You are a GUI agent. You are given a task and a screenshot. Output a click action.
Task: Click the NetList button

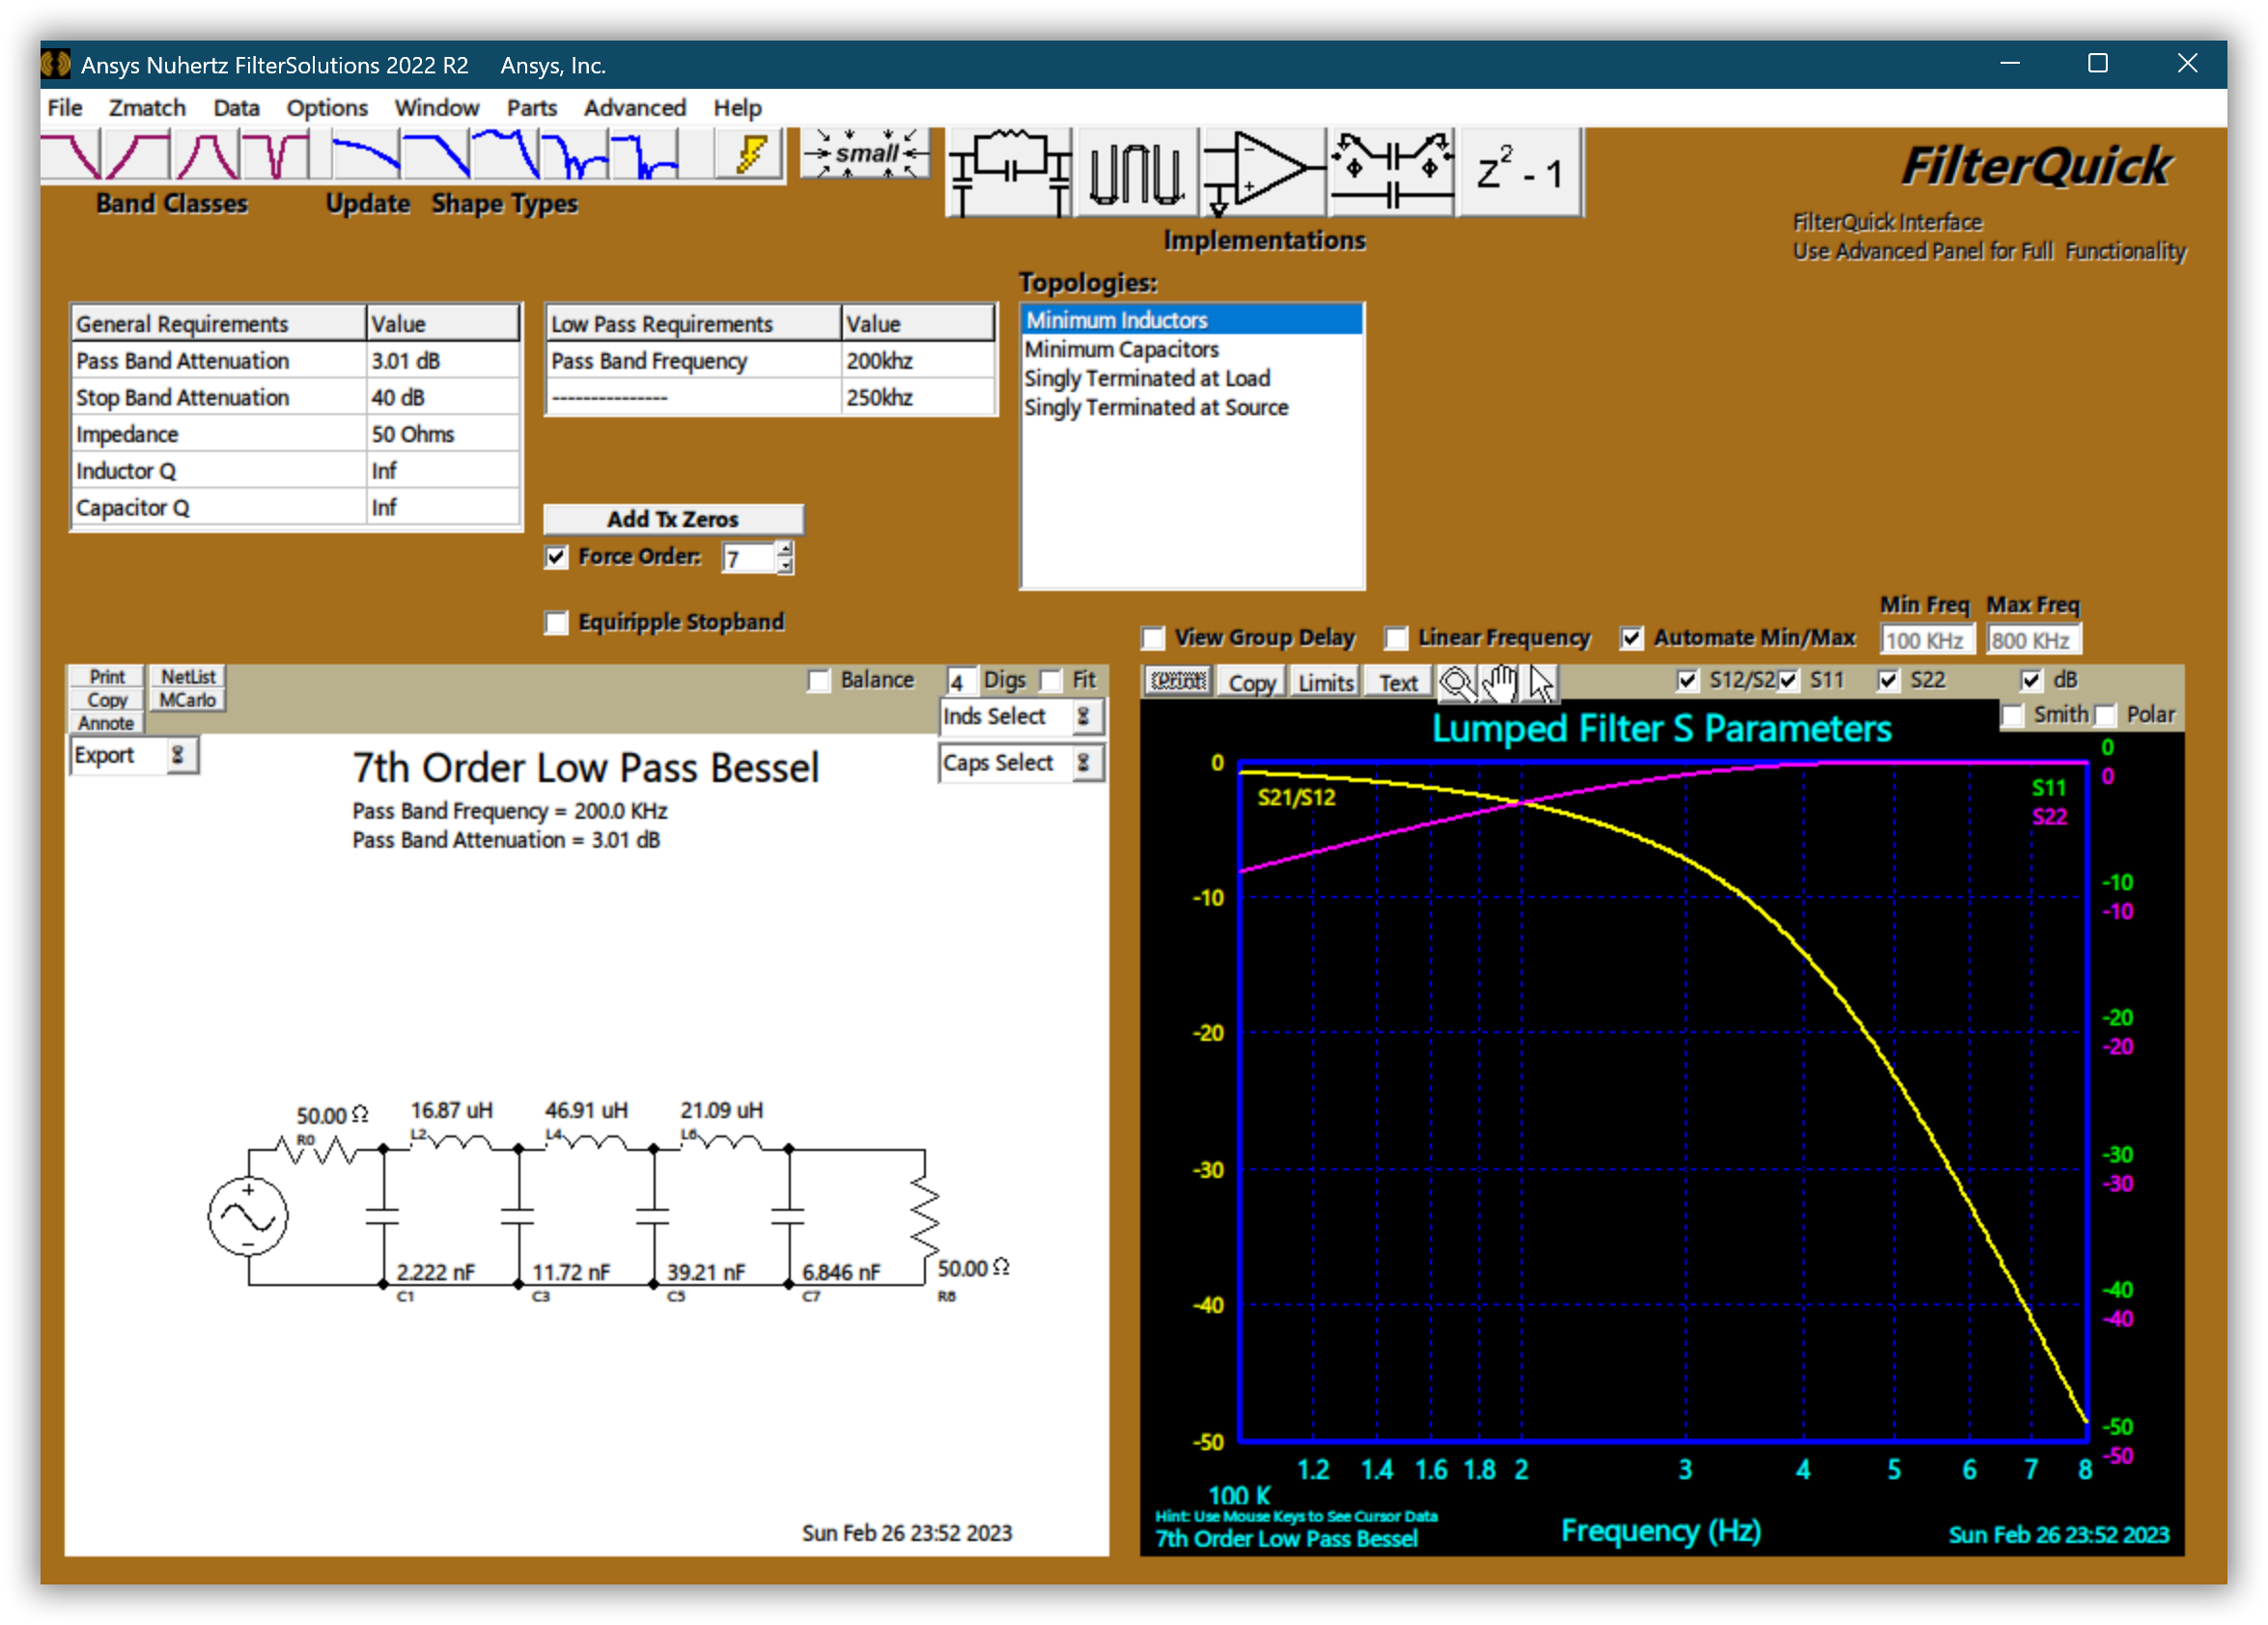[188, 677]
